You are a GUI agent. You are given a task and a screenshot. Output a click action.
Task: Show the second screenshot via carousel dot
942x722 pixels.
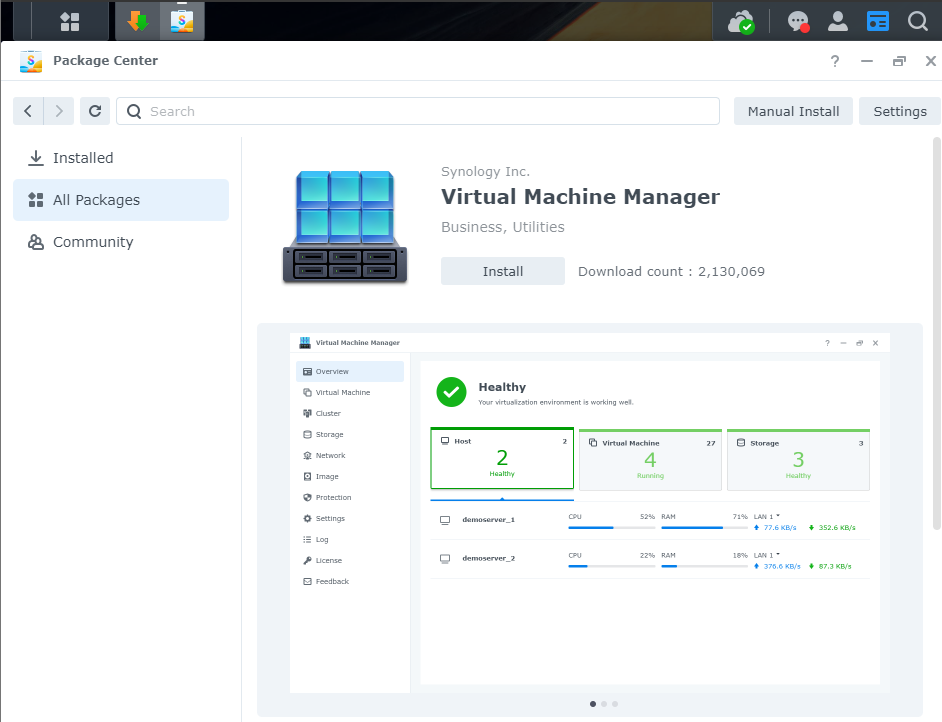(604, 704)
